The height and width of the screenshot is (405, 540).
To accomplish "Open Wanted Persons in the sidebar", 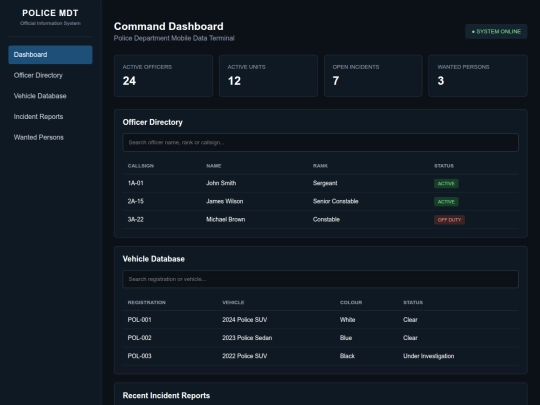I will (50, 137).
